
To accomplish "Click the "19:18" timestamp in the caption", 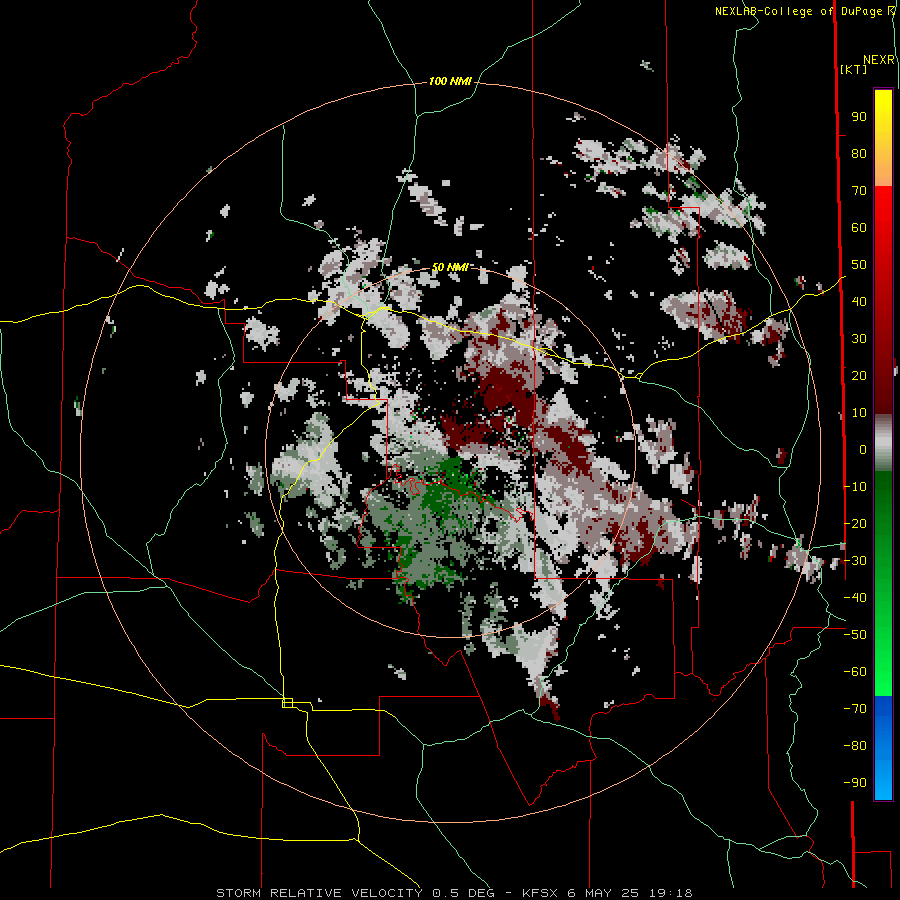I will [670, 893].
